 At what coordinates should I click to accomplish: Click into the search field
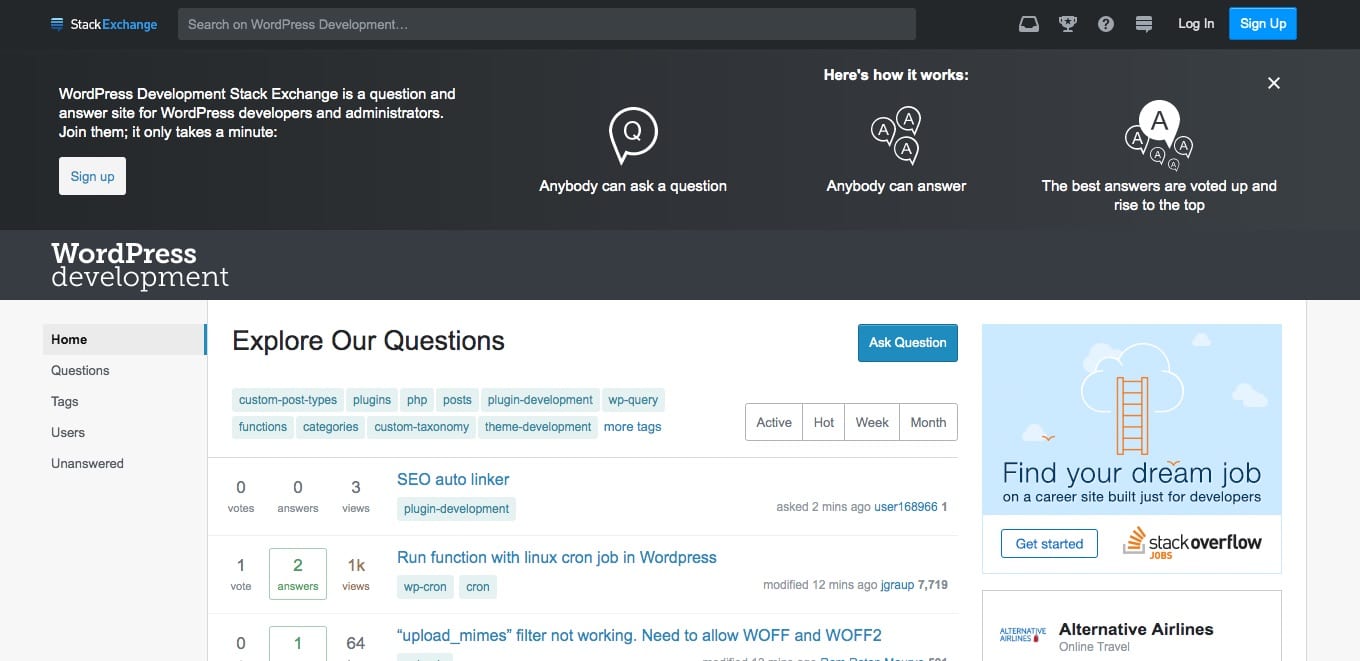click(x=546, y=23)
